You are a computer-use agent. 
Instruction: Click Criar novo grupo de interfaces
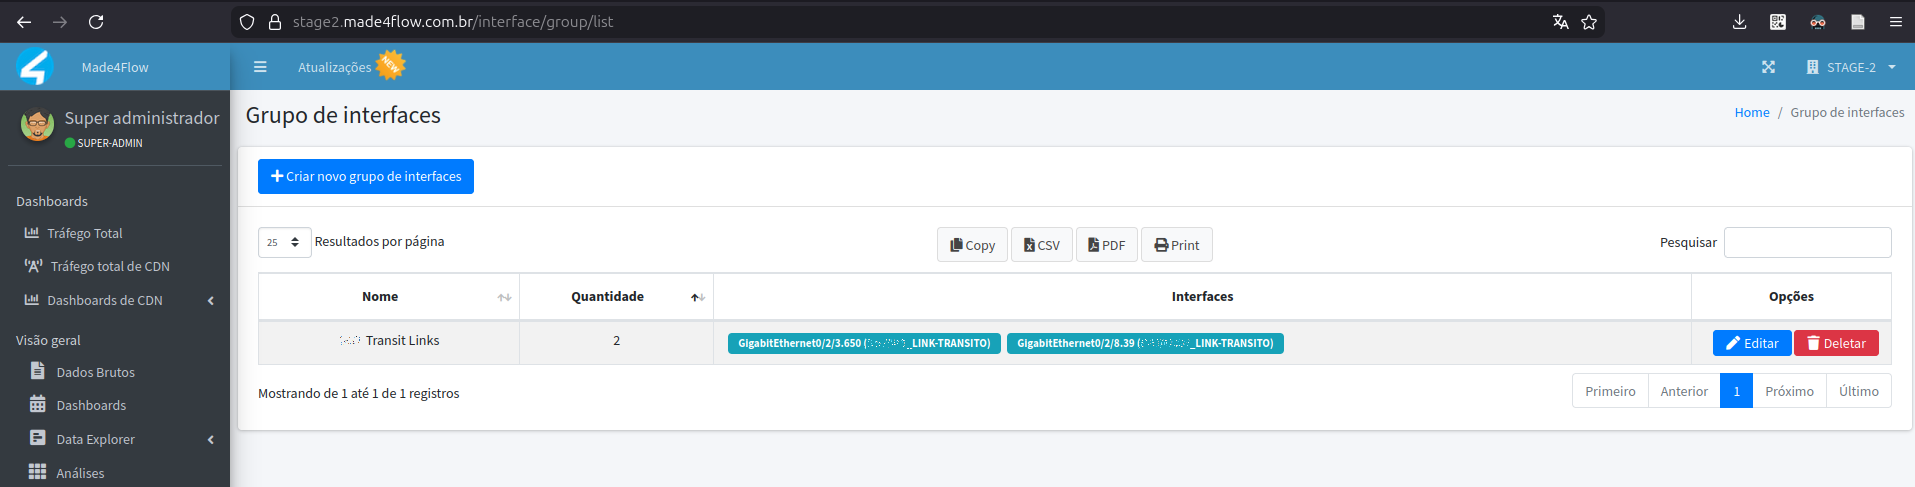(366, 176)
